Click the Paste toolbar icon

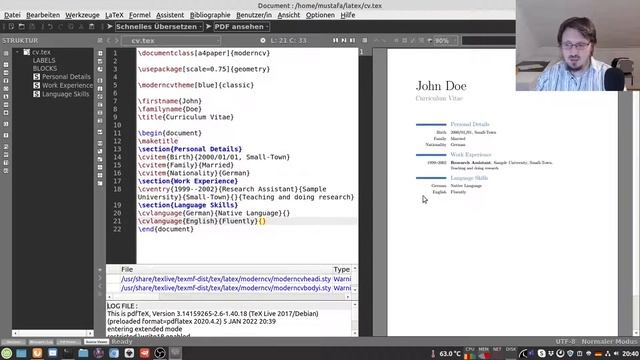pyautogui.click(x=91, y=27)
